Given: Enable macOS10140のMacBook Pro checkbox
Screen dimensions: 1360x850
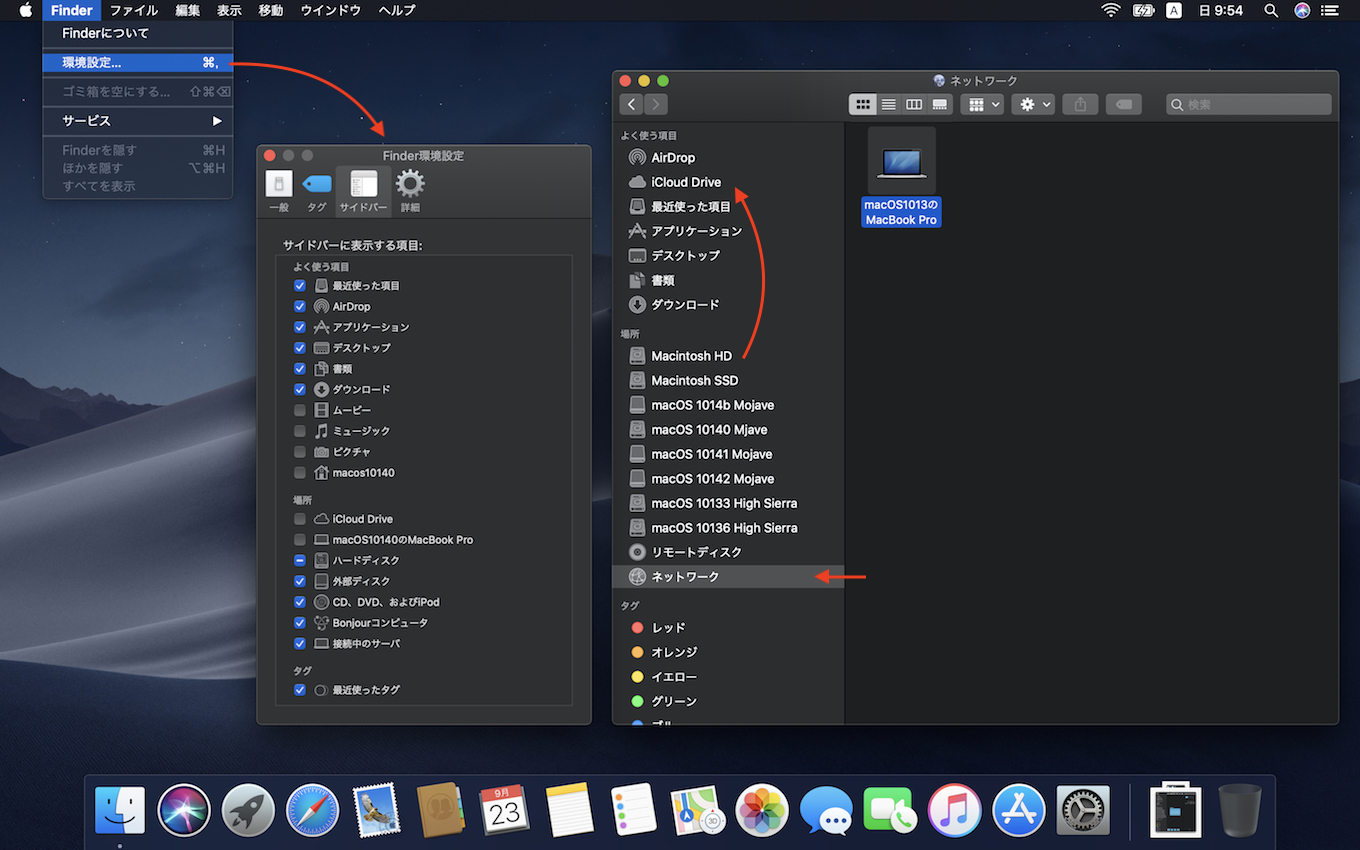Looking at the screenshot, I should pos(300,540).
